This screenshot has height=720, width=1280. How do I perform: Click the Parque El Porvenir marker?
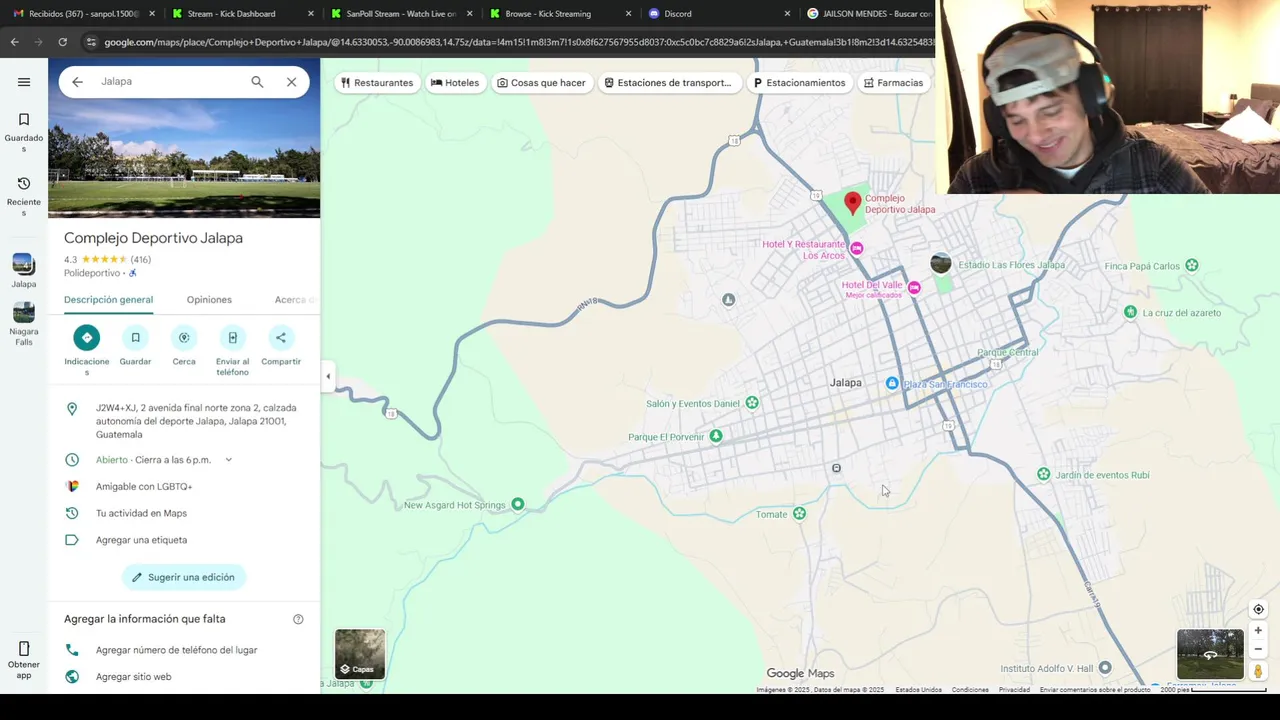tap(716, 436)
